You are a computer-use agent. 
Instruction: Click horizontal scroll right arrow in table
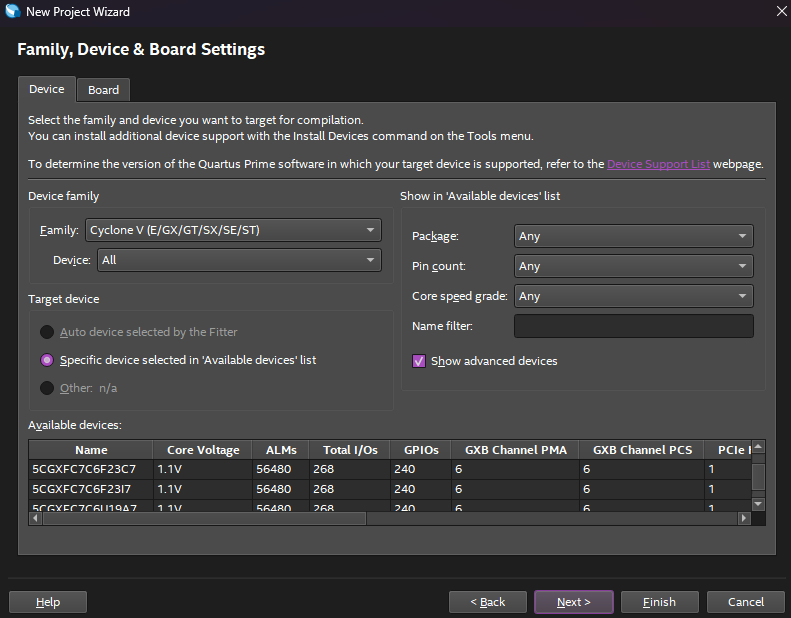(x=743, y=519)
